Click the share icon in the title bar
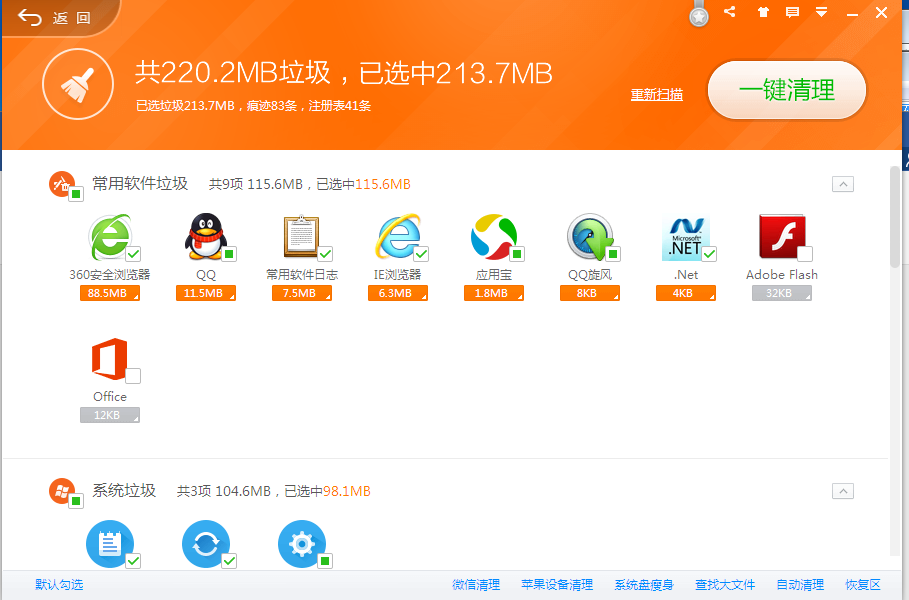The width and height of the screenshot is (909, 600). pyautogui.click(x=730, y=12)
